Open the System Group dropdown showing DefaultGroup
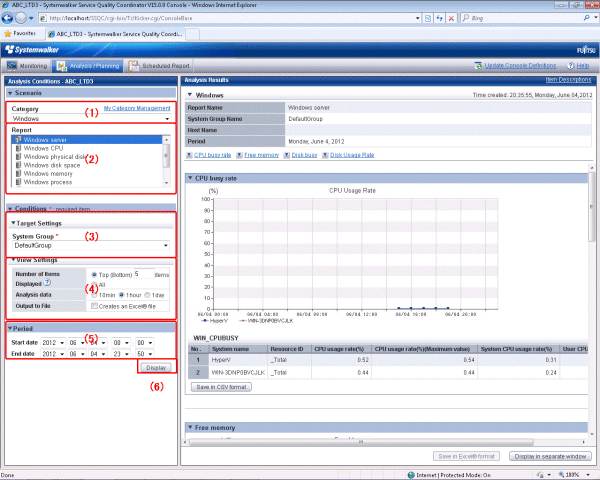Viewport: 600px width, 480px height. click(91, 245)
